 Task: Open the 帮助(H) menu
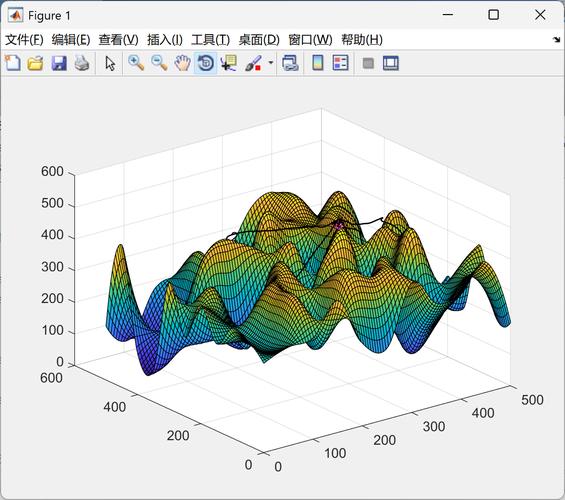362,40
